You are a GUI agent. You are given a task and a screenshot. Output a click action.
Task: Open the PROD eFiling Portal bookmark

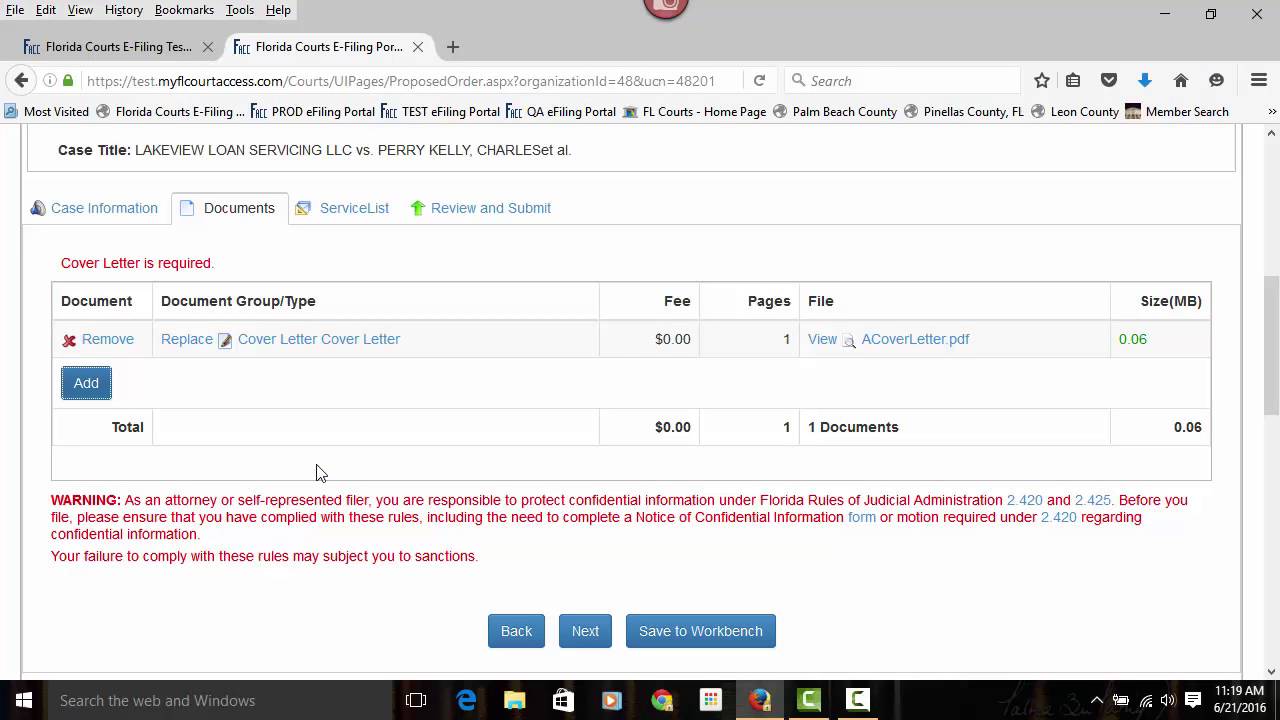(313, 112)
